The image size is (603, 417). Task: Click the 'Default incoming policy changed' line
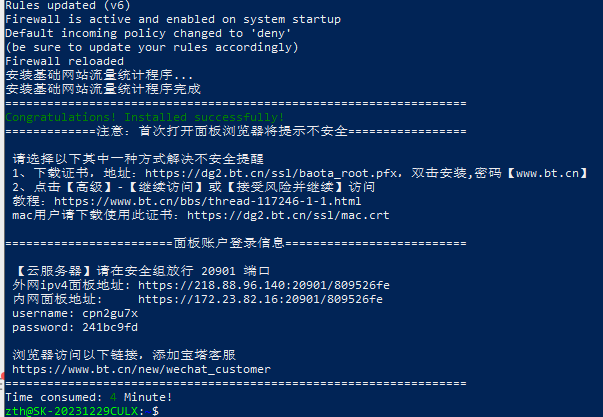point(148,33)
